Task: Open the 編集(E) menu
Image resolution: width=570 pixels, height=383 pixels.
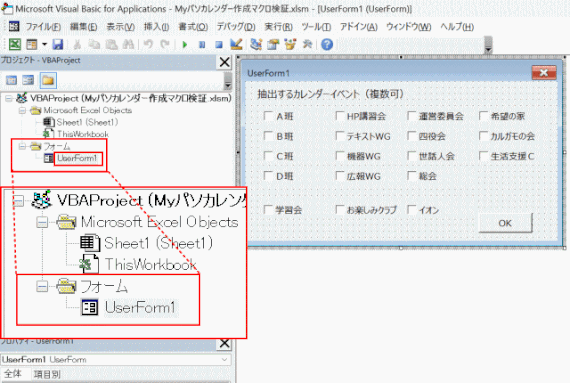Action: (x=83, y=27)
